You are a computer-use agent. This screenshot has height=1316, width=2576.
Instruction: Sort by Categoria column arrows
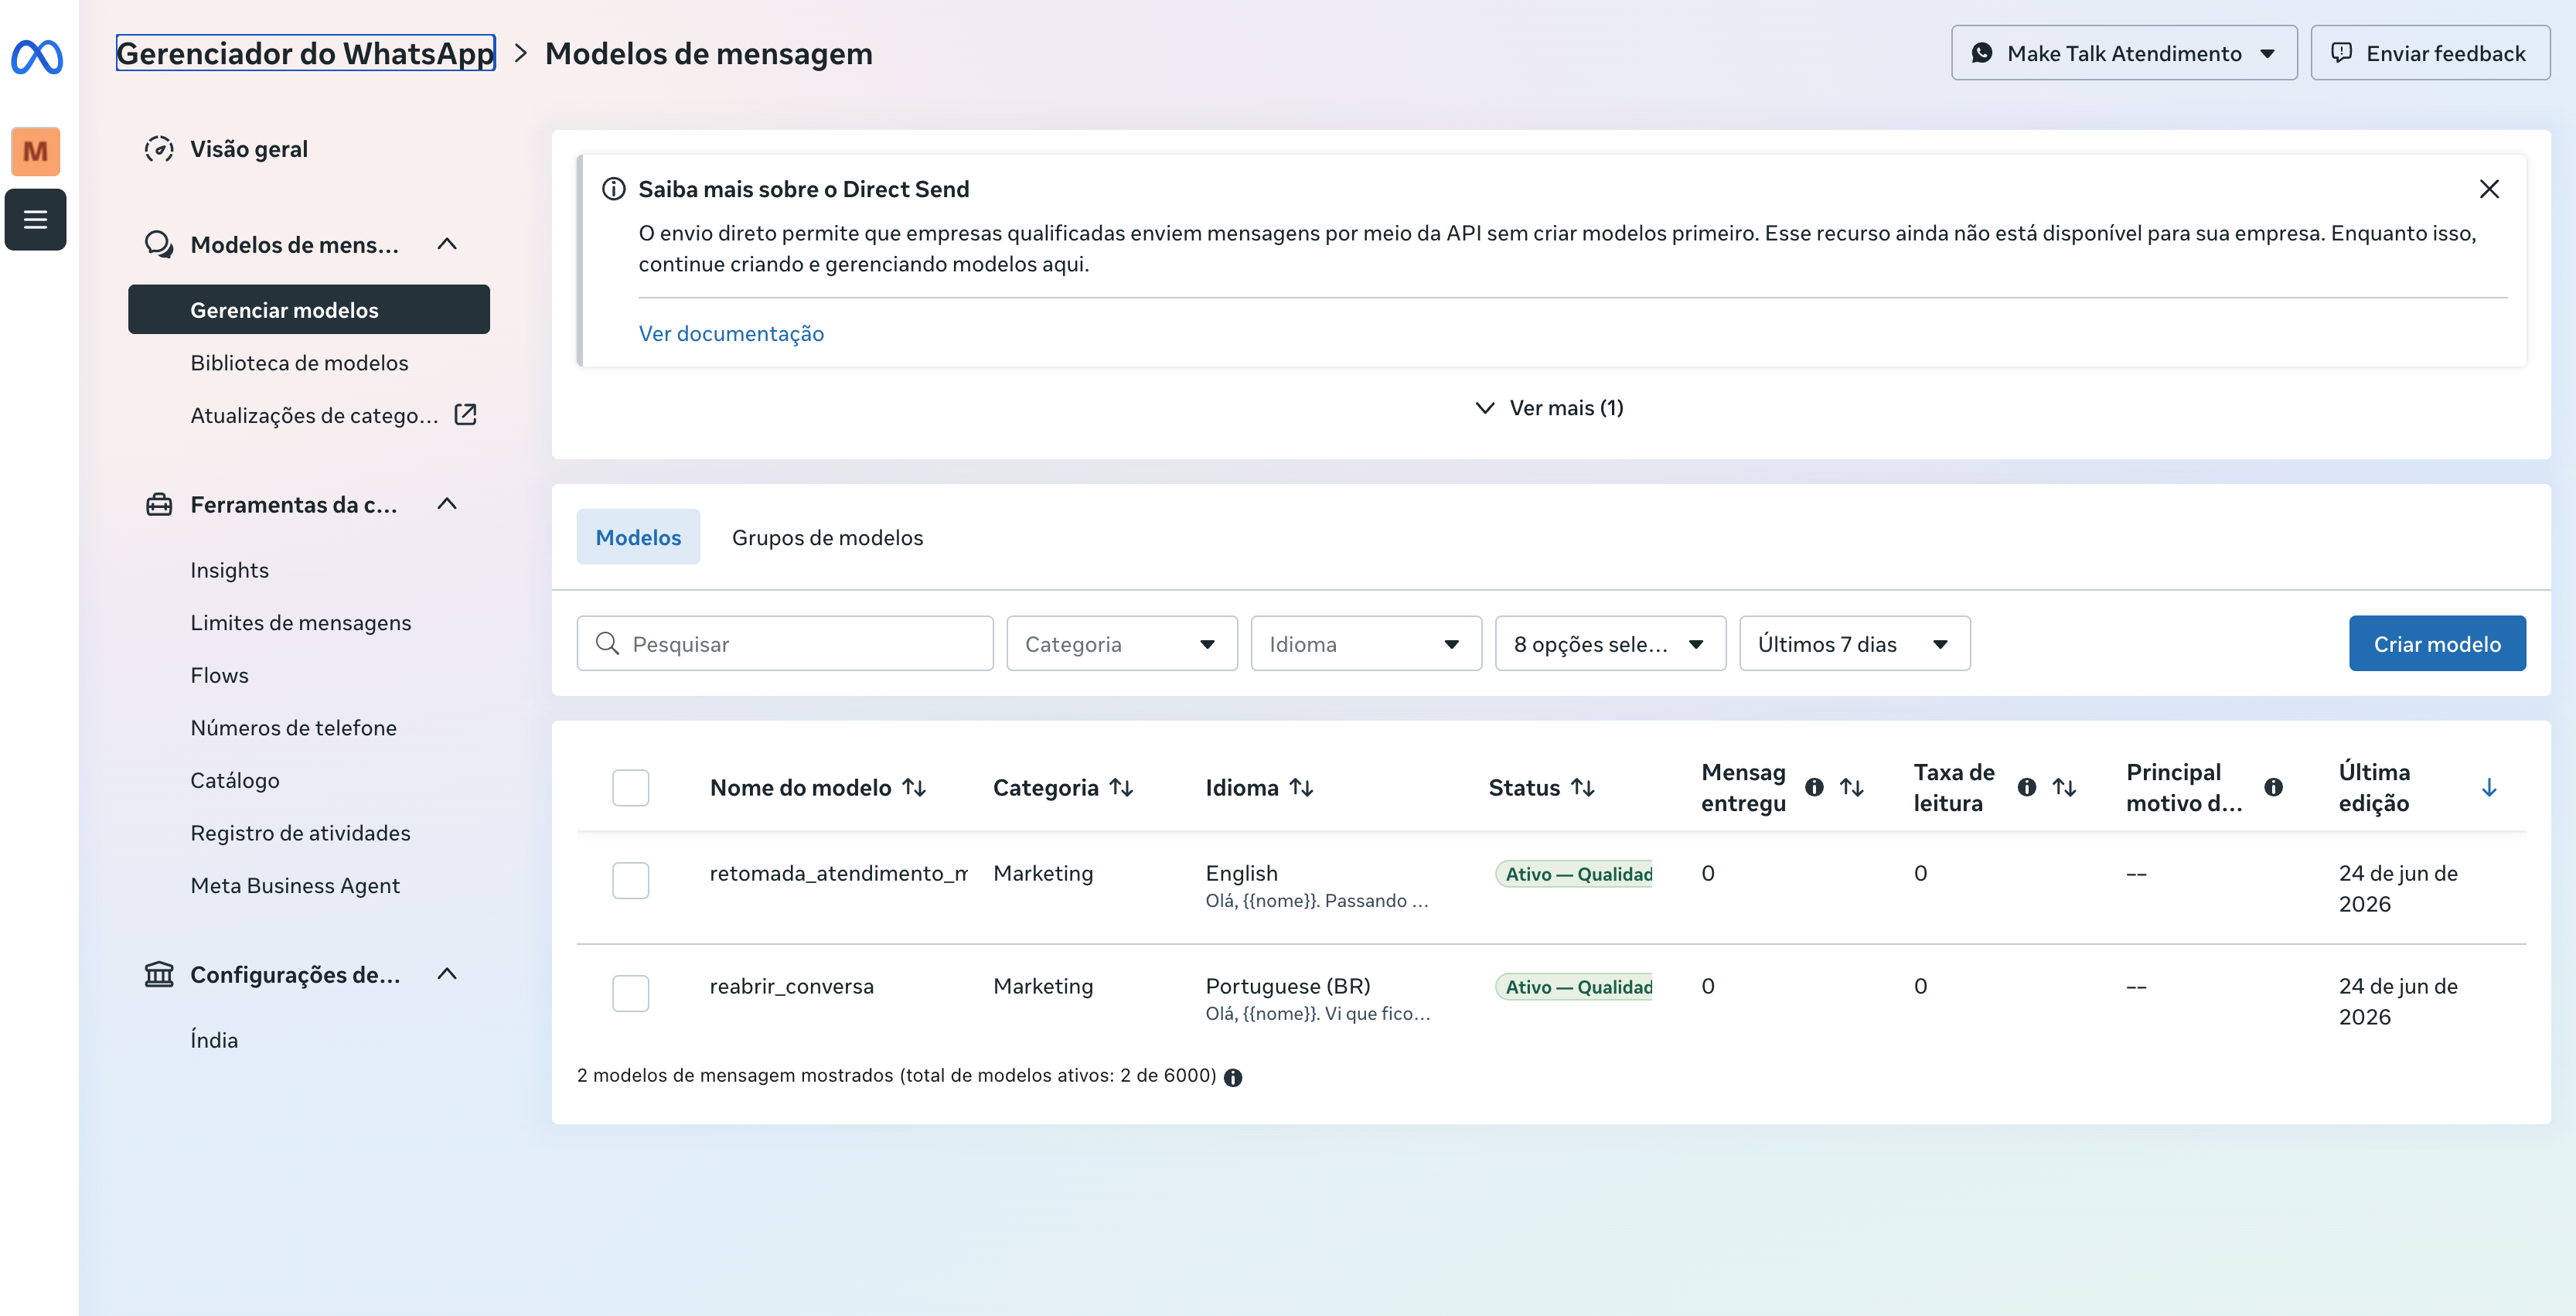click(1121, 788)
